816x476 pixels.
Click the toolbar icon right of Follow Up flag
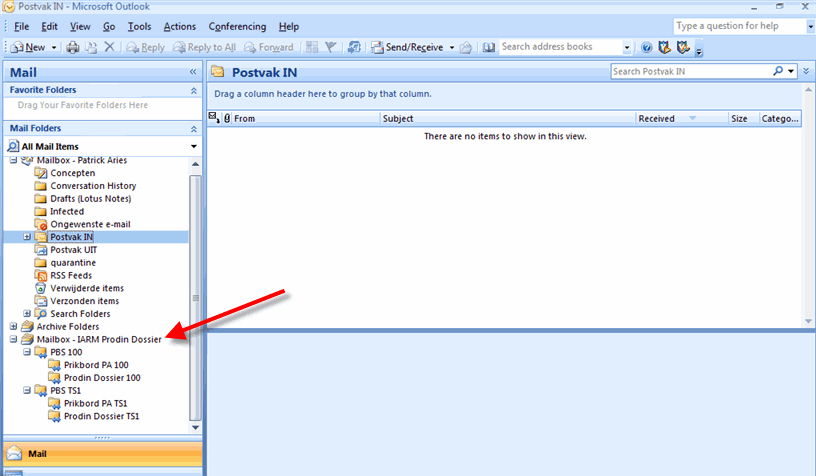(x=354, y=47)
